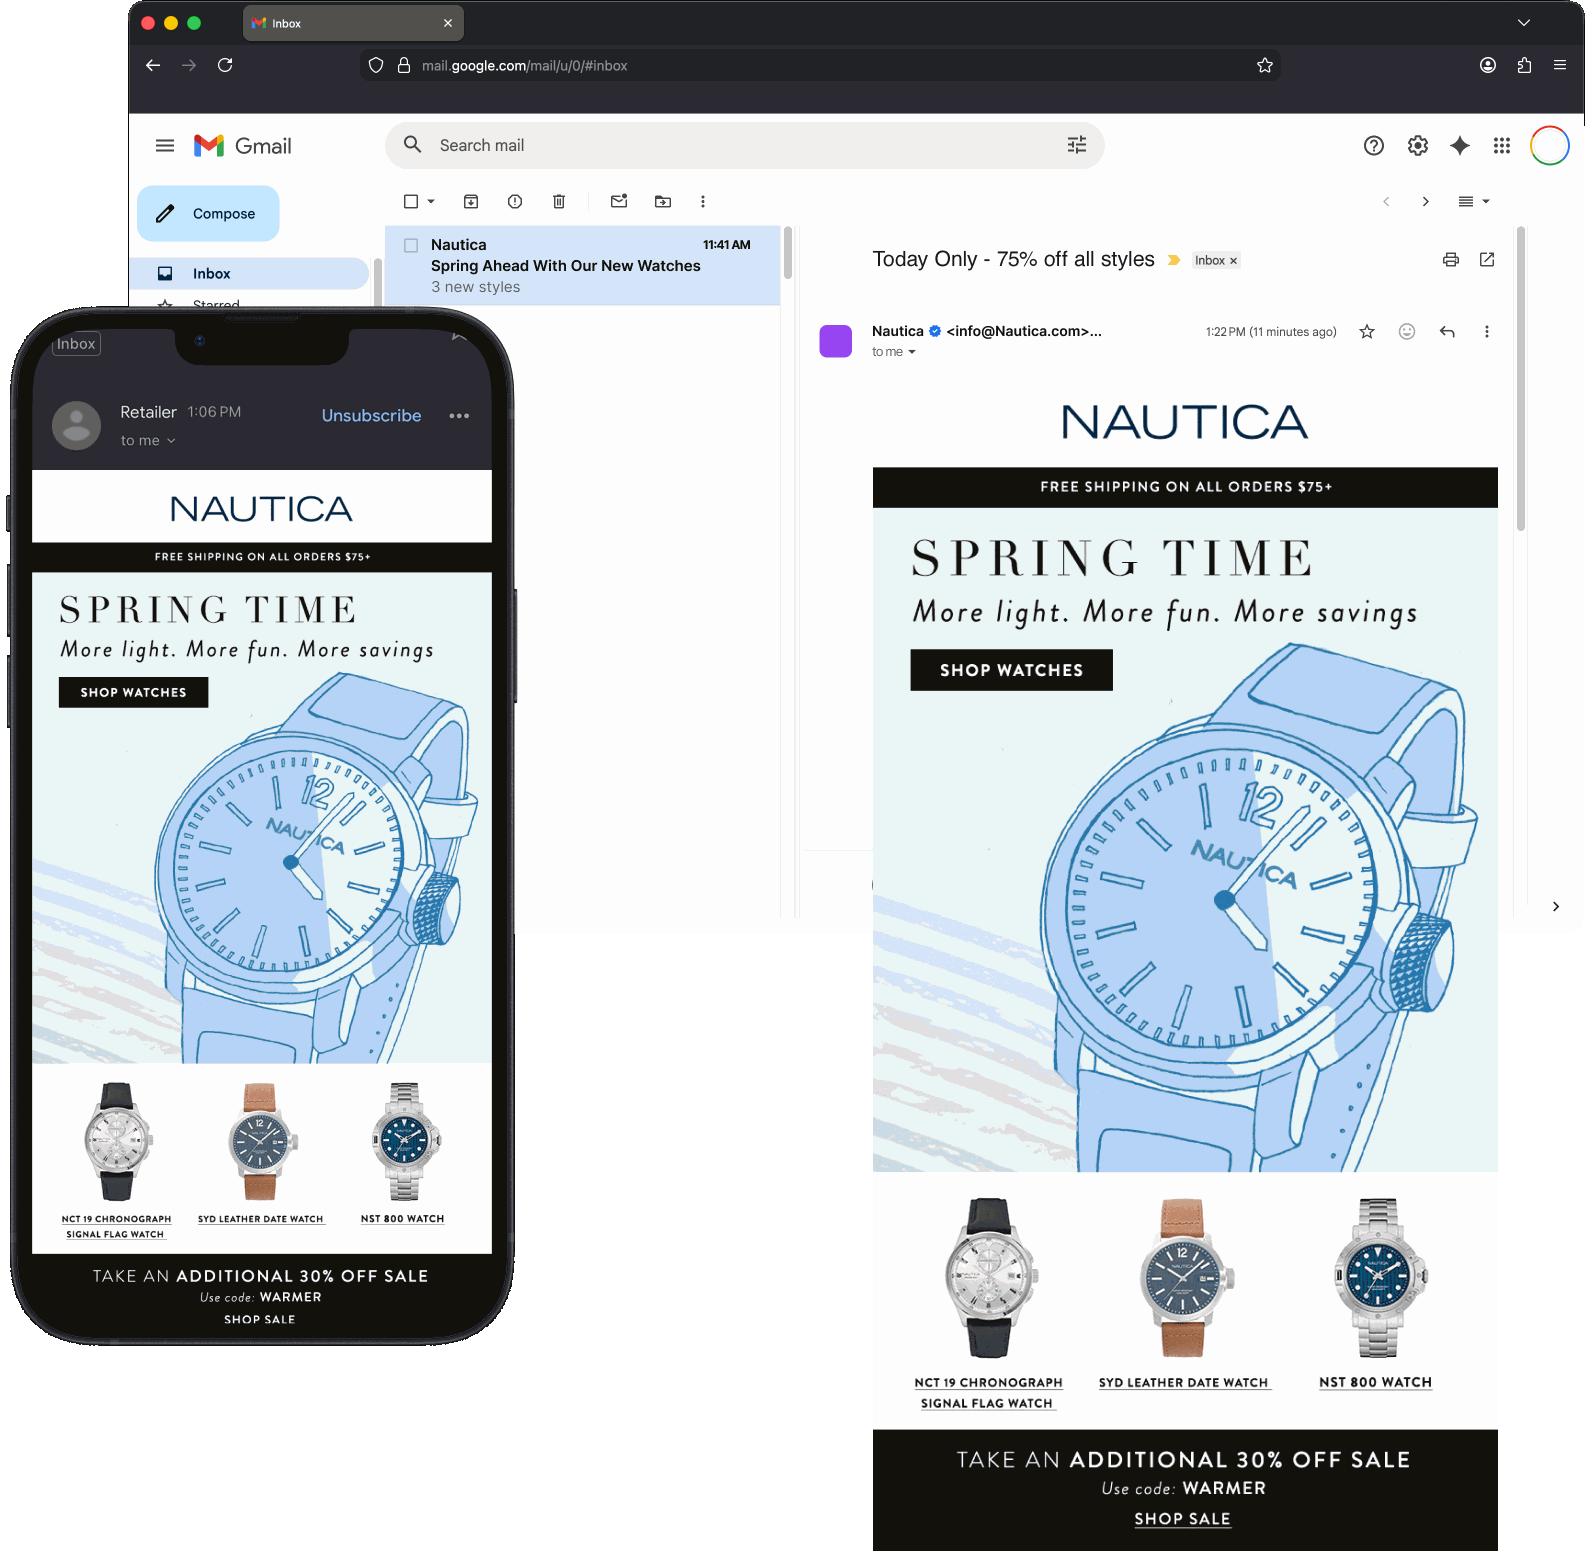Star the open Nautica email
Screen dimensions: 1585x1551
coord(1367,332)
